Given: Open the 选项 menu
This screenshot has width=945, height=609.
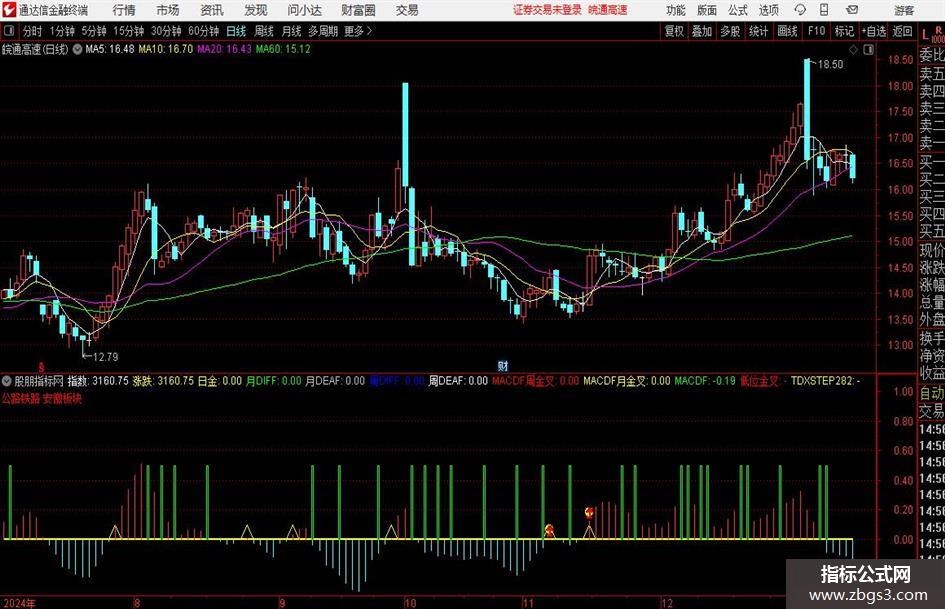Looking at the screenshot, I should point(768,10).
